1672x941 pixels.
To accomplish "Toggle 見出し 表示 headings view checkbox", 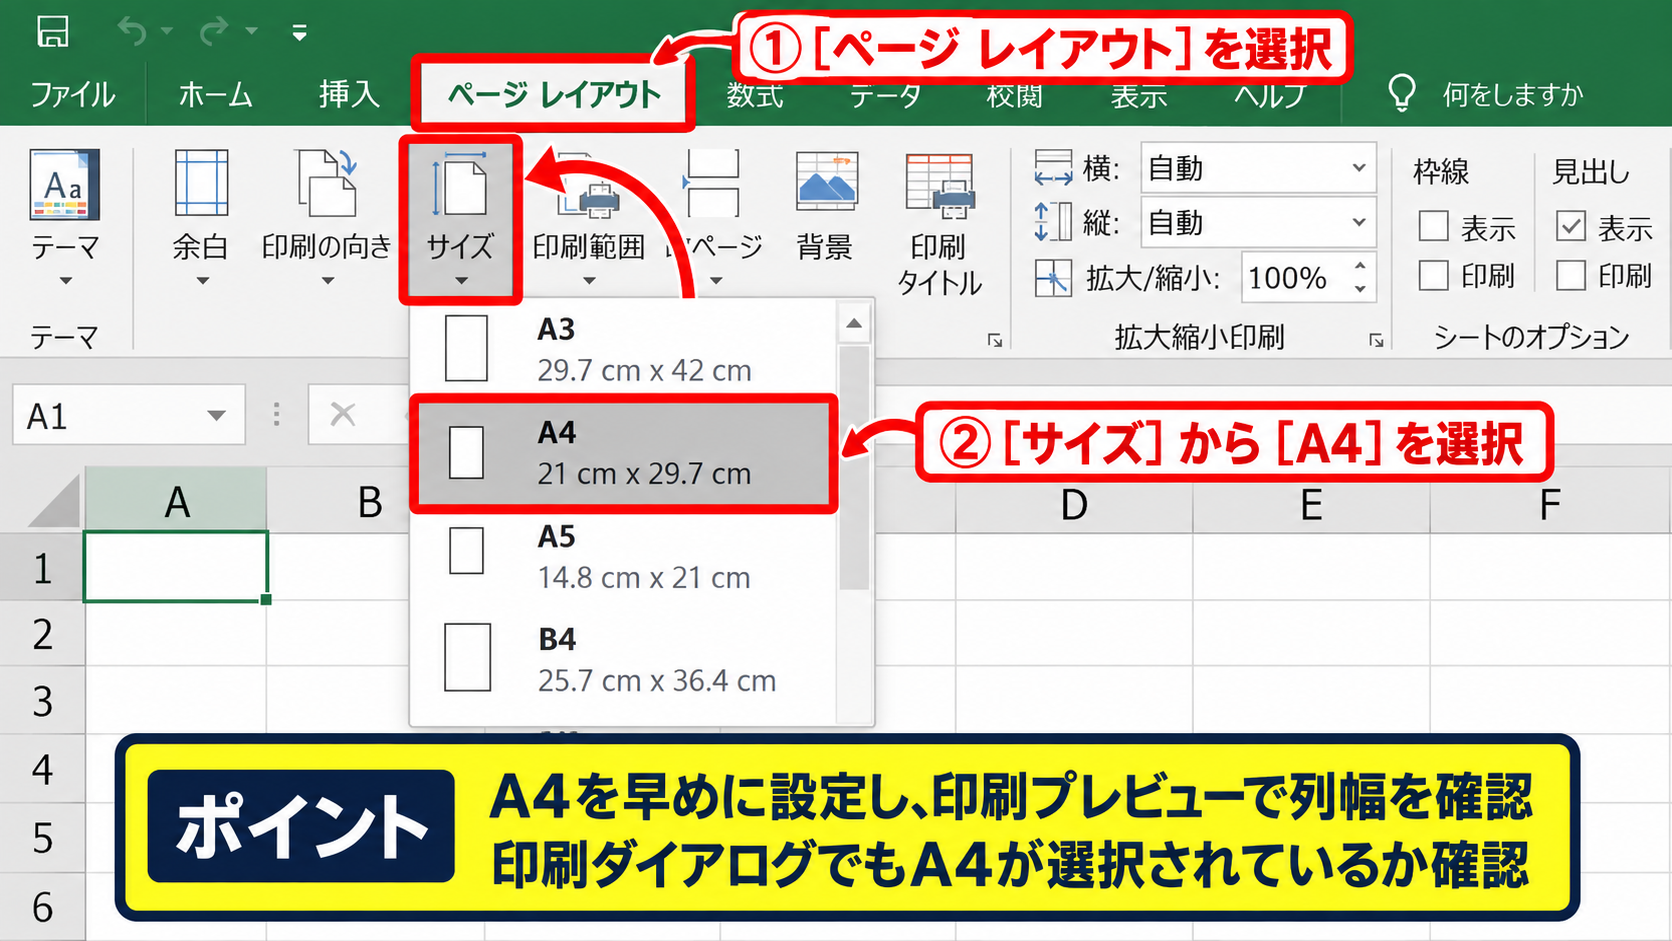I will click(1570, 226).
